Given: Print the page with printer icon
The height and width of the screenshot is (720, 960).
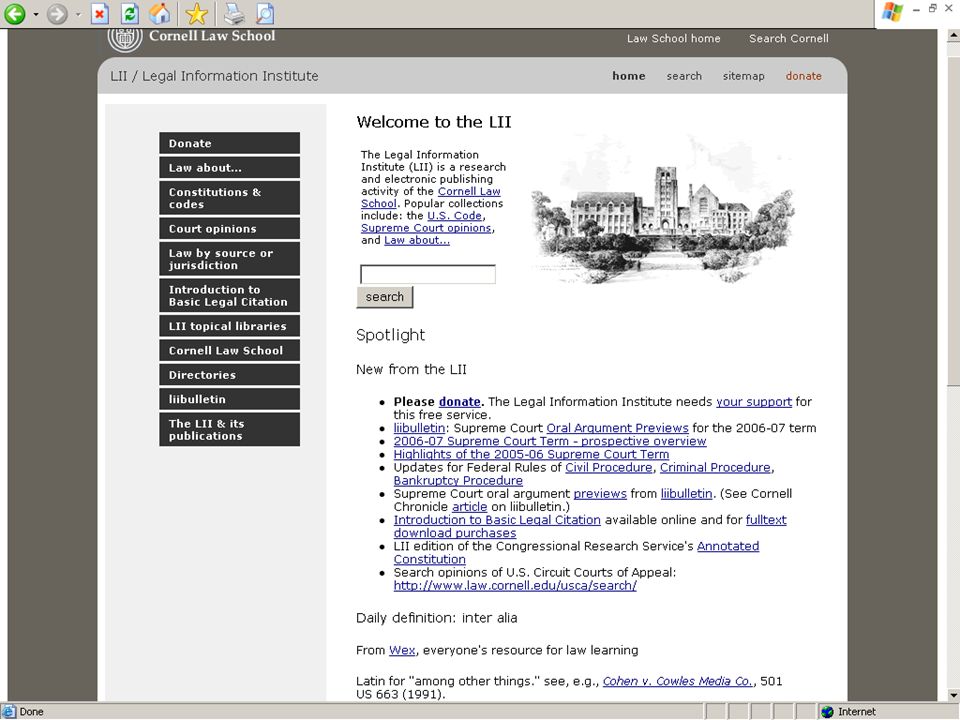Looking at the screenshot, I should click(234, 13).
